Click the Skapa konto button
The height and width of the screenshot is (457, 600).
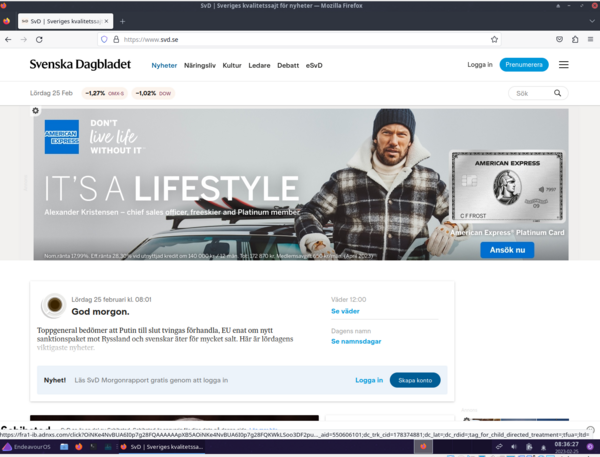[x=415, y=380]
